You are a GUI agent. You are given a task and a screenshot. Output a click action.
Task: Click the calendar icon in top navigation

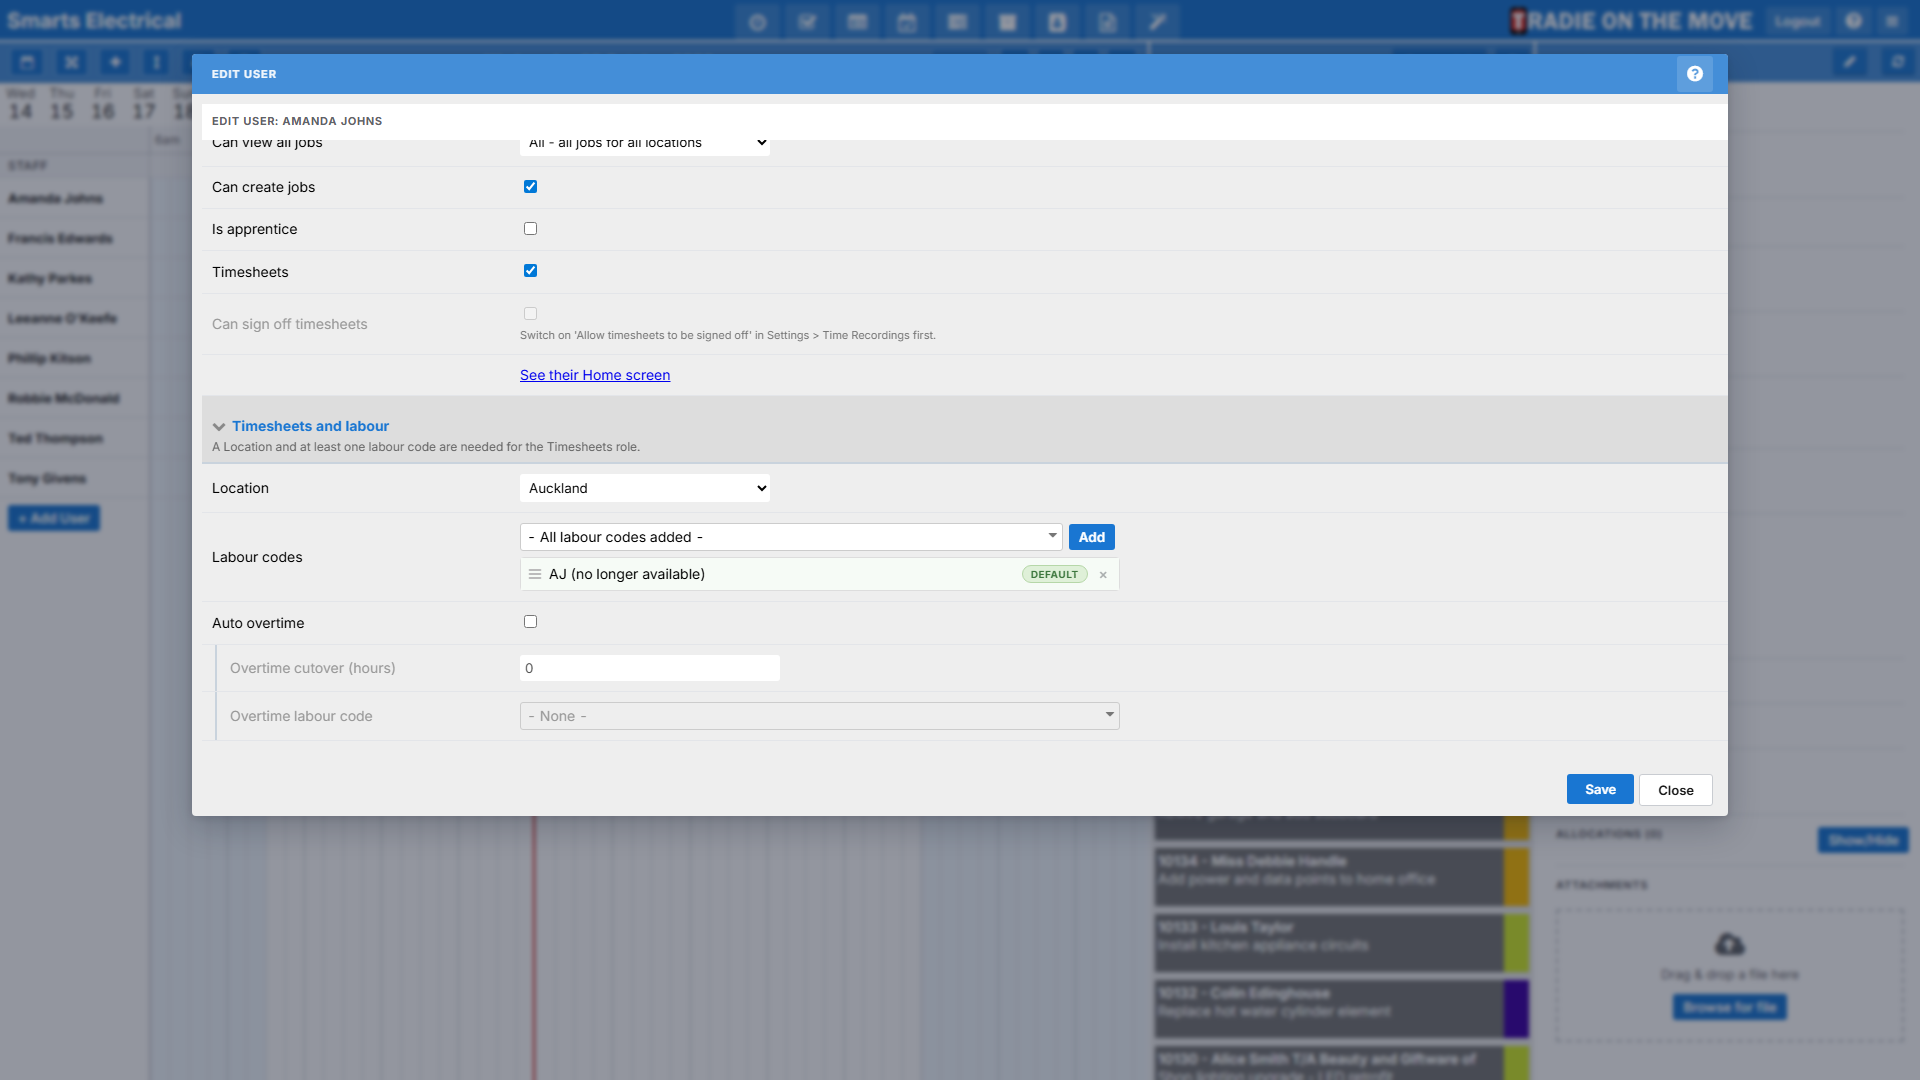coord(907,22)
